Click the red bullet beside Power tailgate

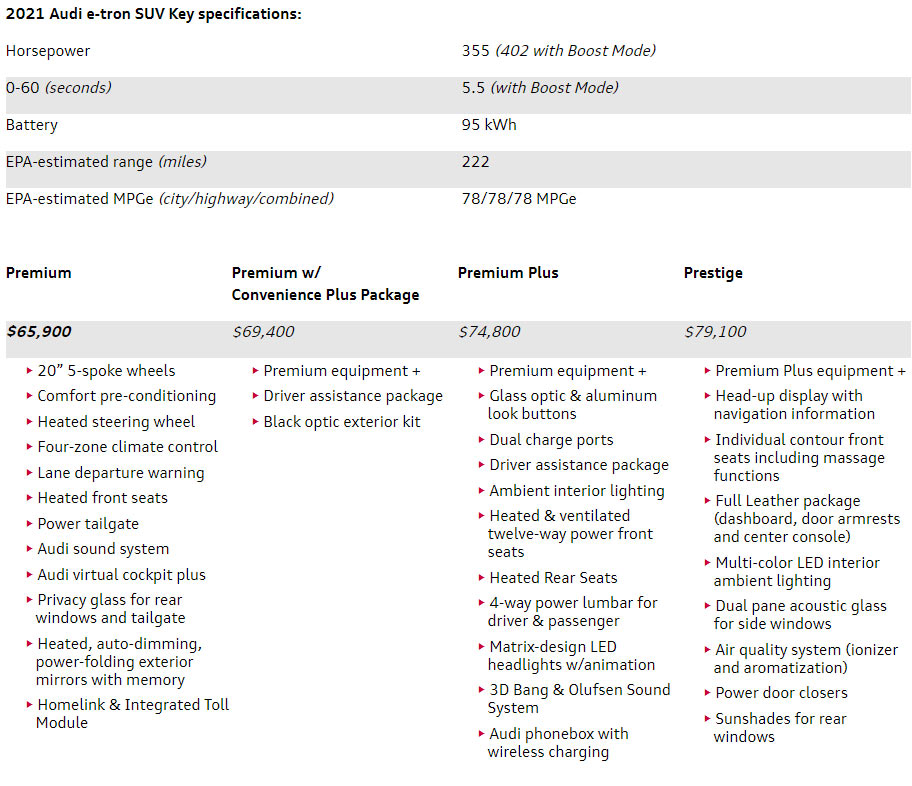pyautogui.click(x=29, y=523)
